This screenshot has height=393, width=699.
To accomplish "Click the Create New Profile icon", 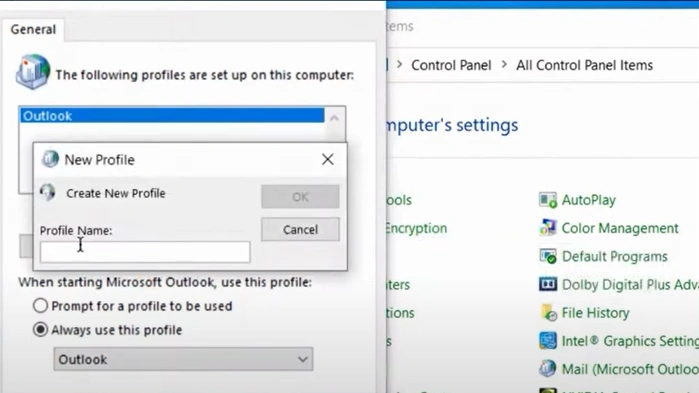I will click(x=48, y=193).
